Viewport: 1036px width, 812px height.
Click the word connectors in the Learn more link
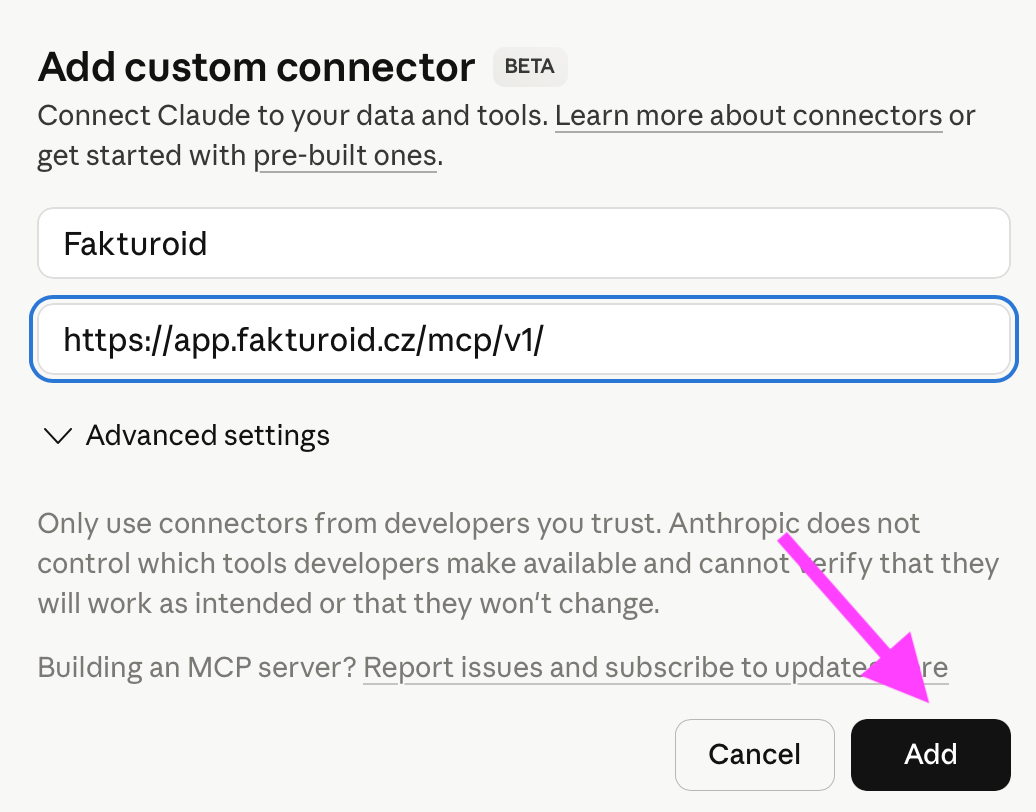[x=867, y=116]
